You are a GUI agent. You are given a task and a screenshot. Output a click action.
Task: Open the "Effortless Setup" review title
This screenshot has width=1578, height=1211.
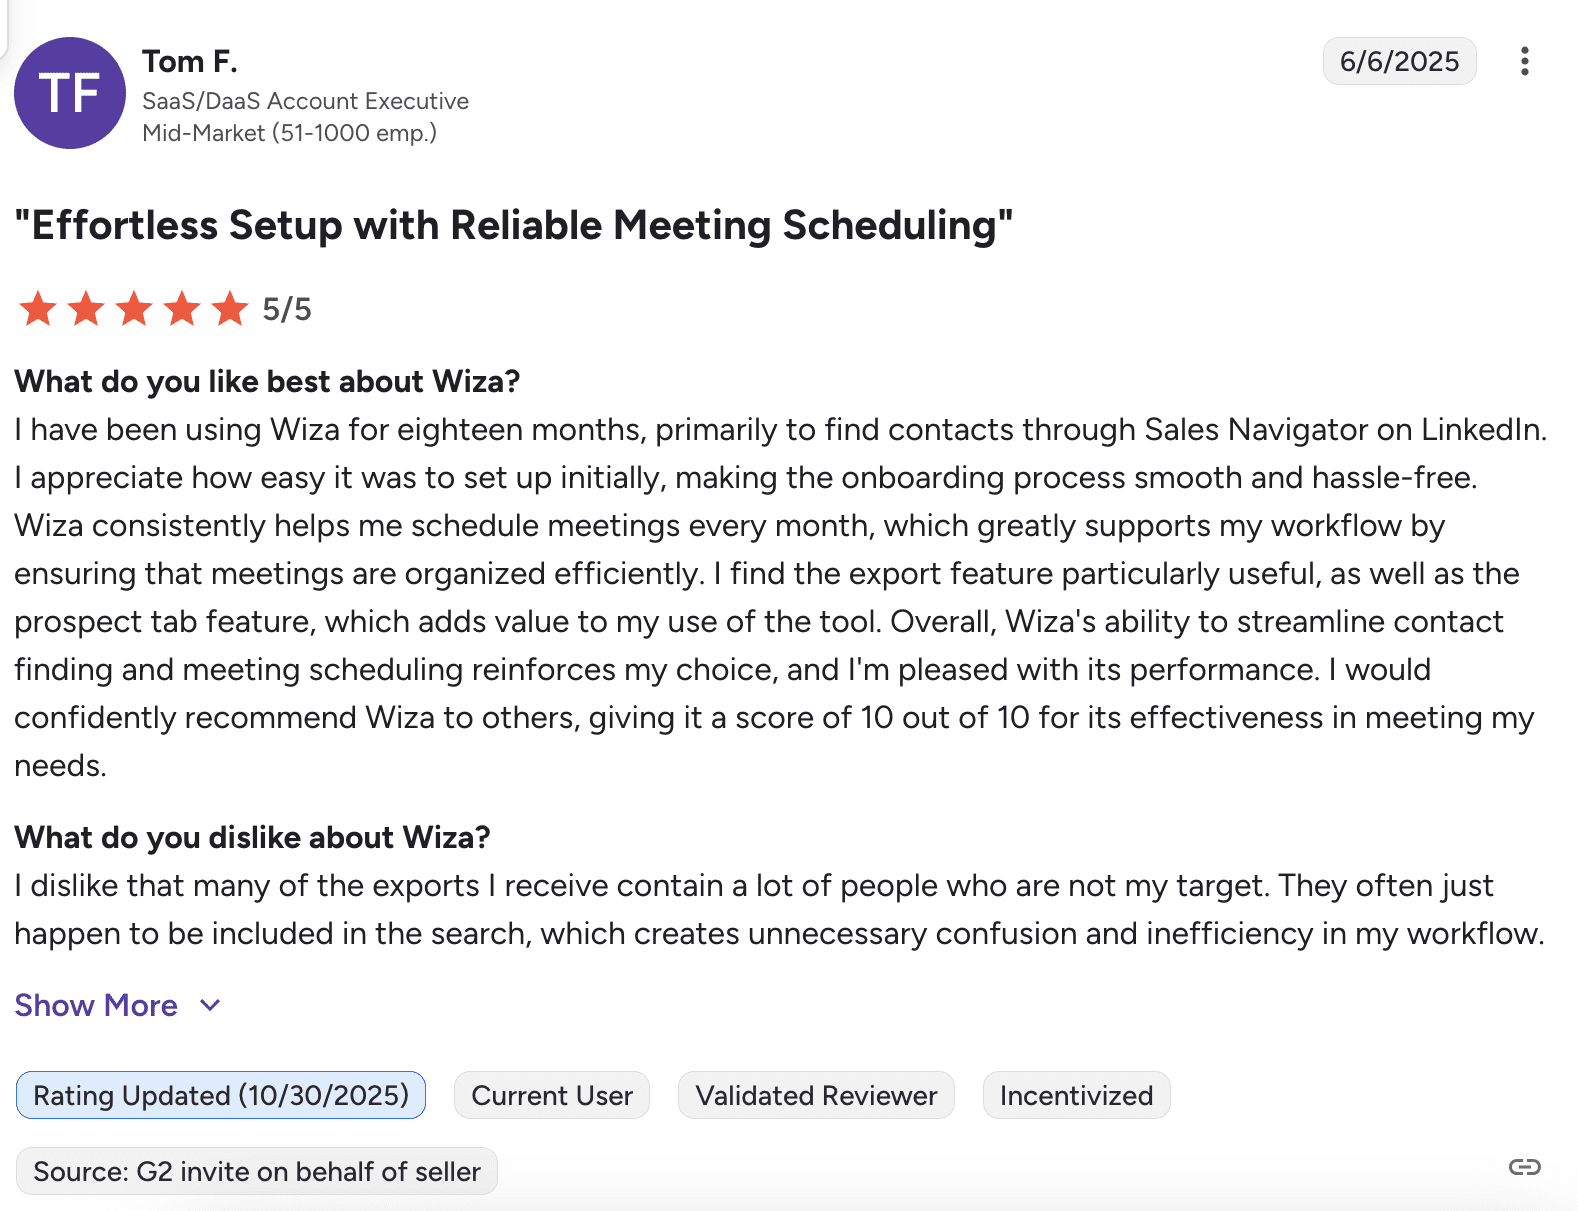click(x=513, y=225)
